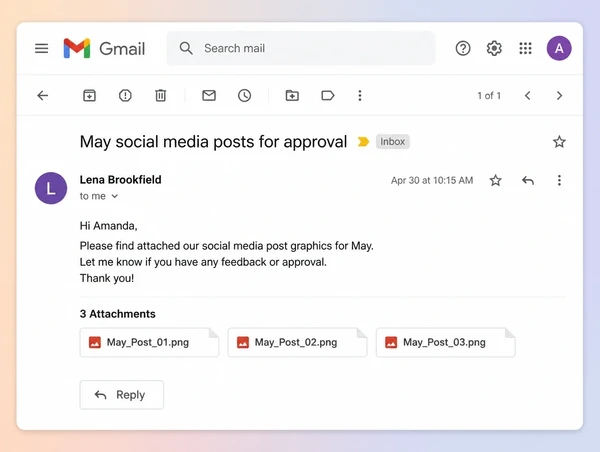Open the main menu hamburger icon
Viewport: 600px width, 452px height.
pos(41,48)
